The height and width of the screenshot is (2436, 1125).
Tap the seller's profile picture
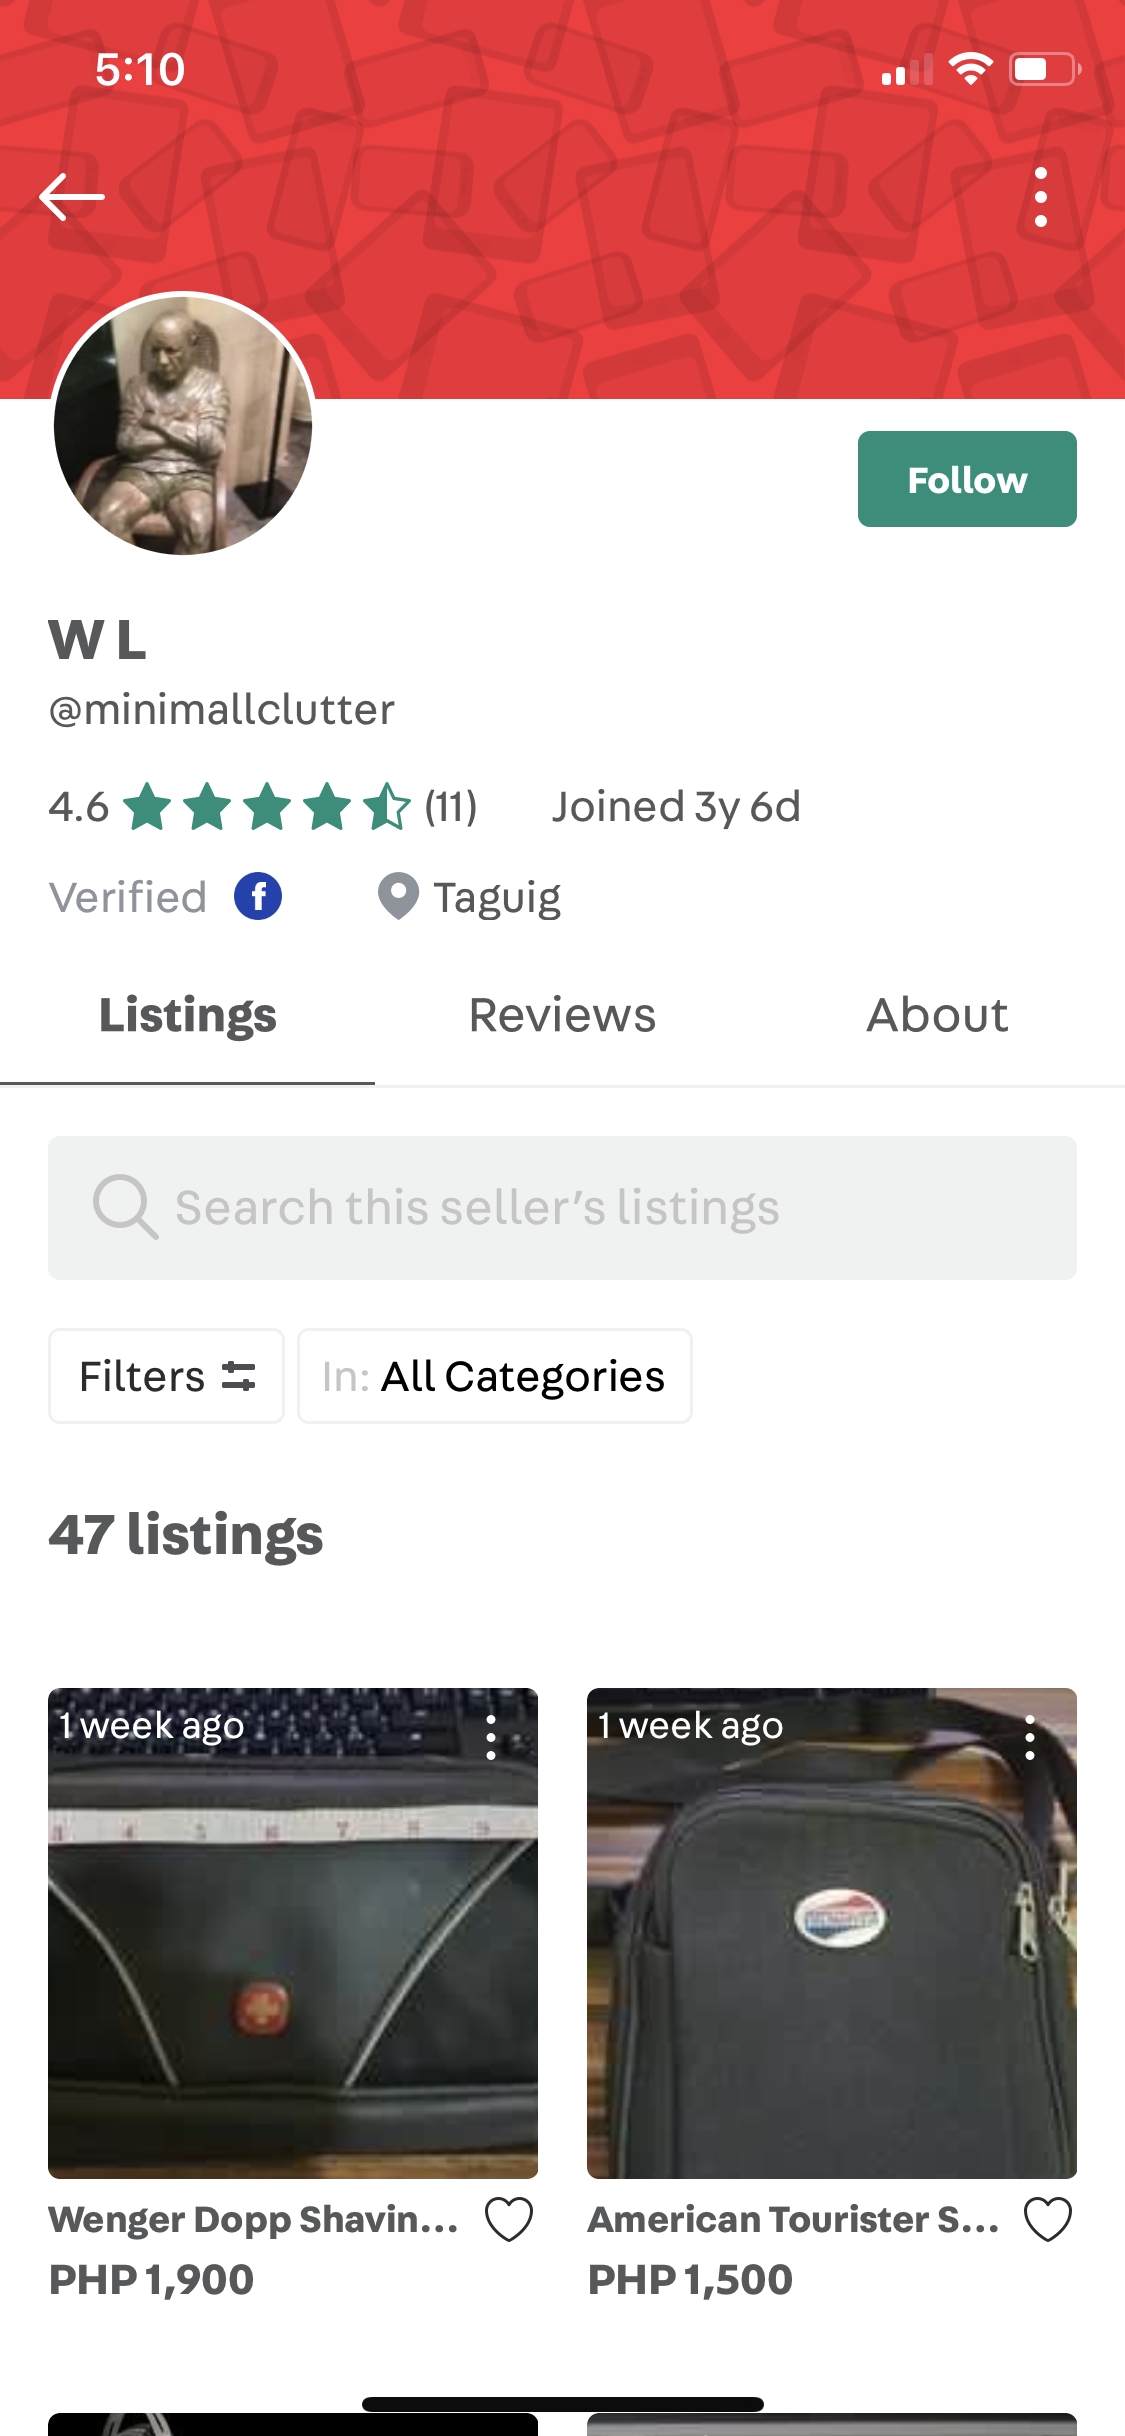click(x=183, y=424)
